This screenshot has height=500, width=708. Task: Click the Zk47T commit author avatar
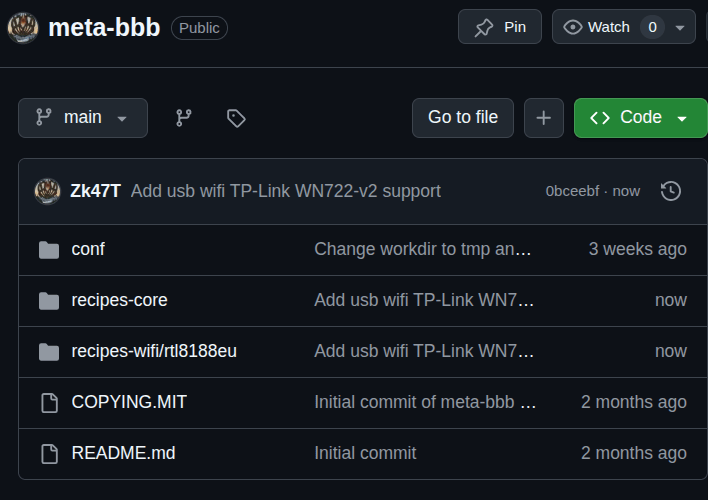[47, 190]
